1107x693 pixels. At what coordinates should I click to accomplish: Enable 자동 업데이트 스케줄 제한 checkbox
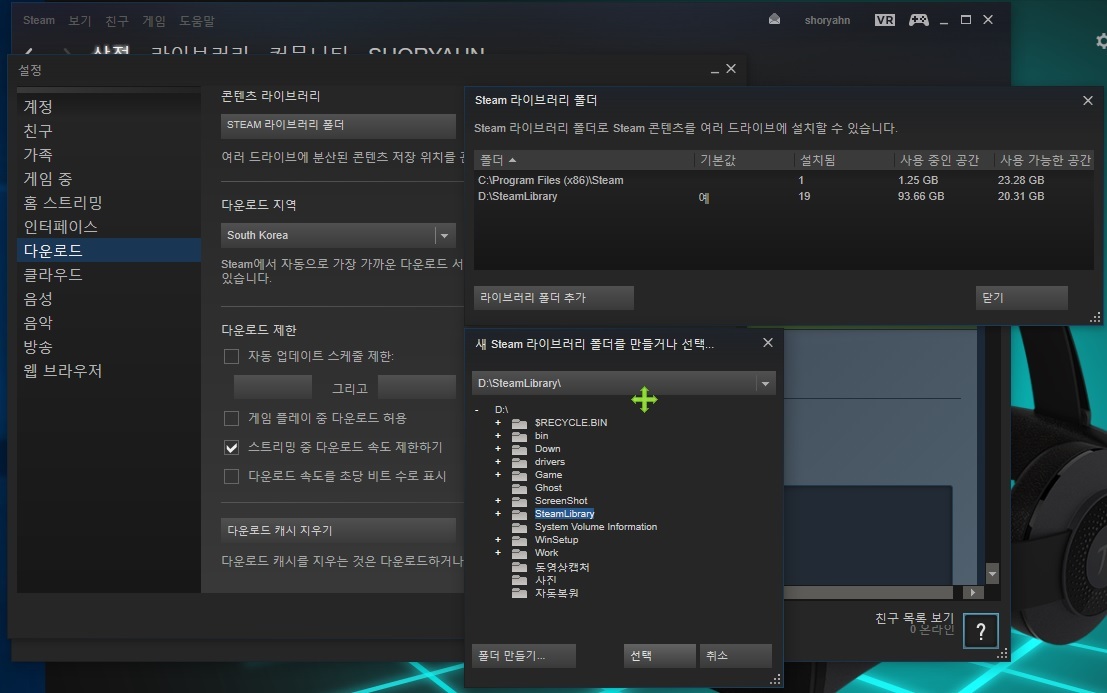231,356
